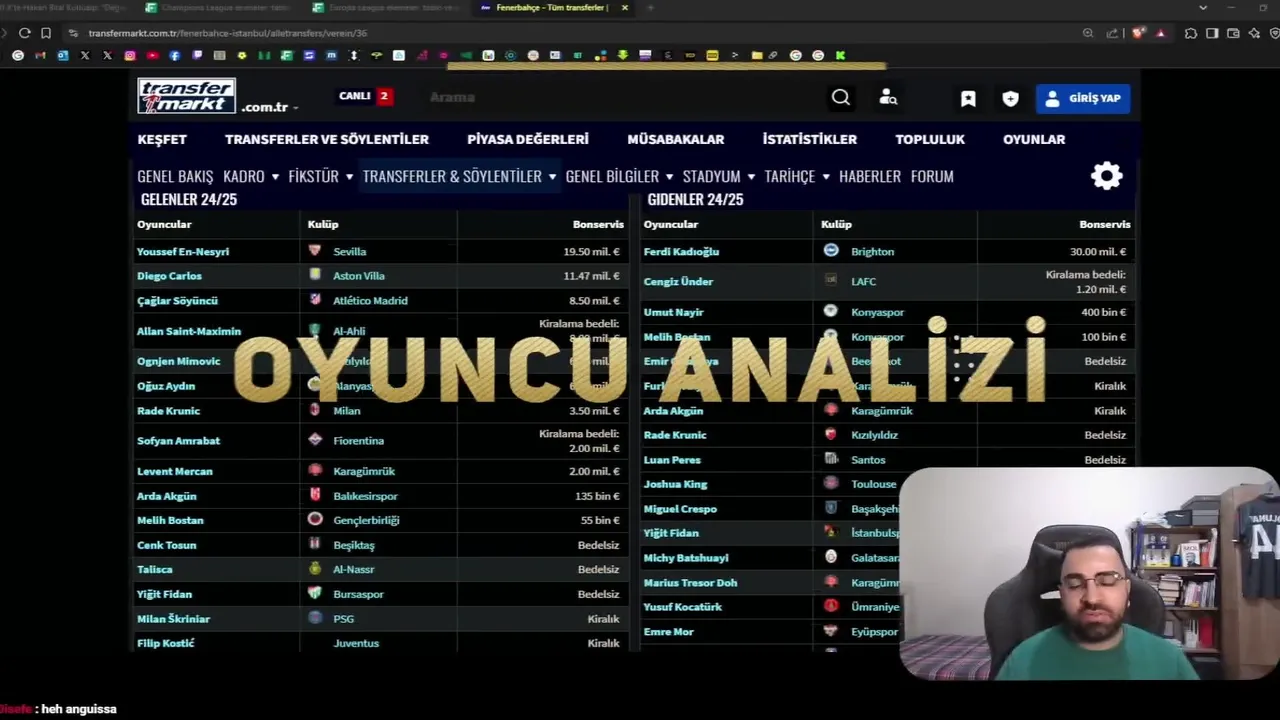Close the Fenerbahçe browser tab

[x=625, y=8]
